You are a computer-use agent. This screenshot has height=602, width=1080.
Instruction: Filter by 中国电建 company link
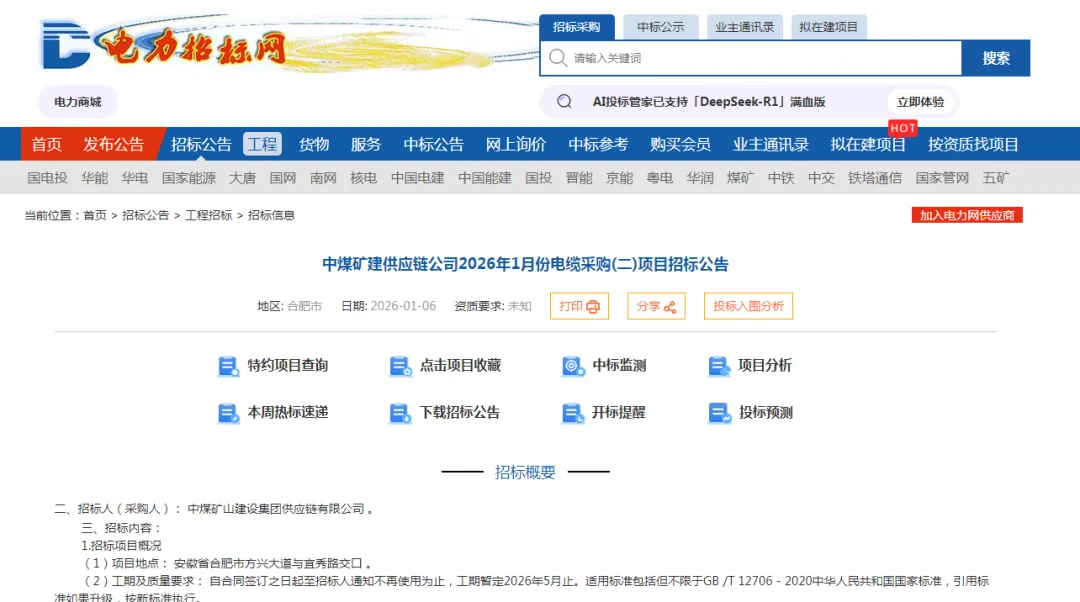click(417, 178)
